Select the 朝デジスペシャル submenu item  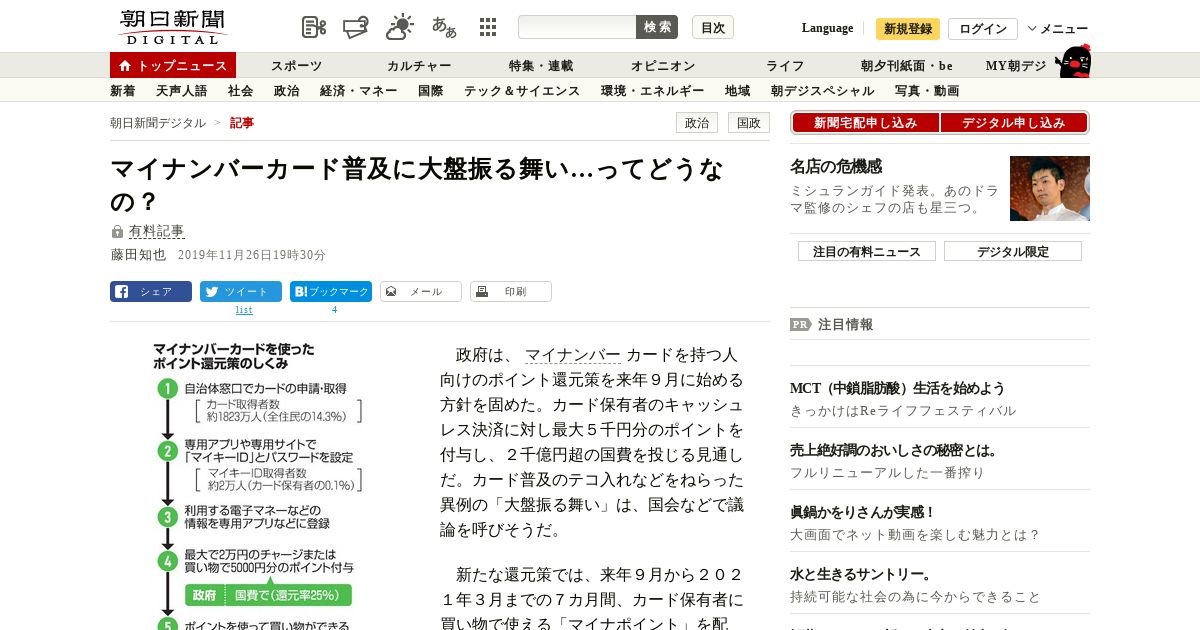click(x=823, y=91)
